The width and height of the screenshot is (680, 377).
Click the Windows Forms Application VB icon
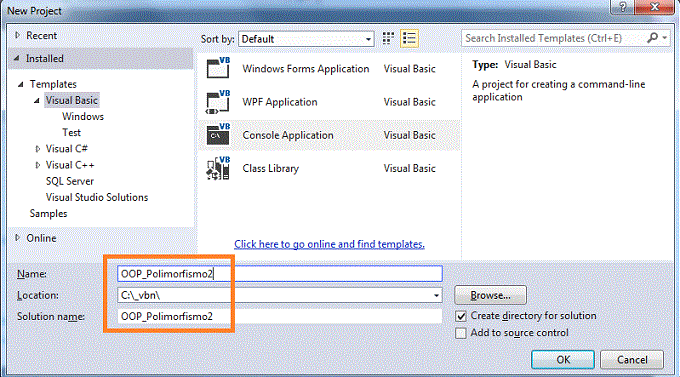point(218,68)
